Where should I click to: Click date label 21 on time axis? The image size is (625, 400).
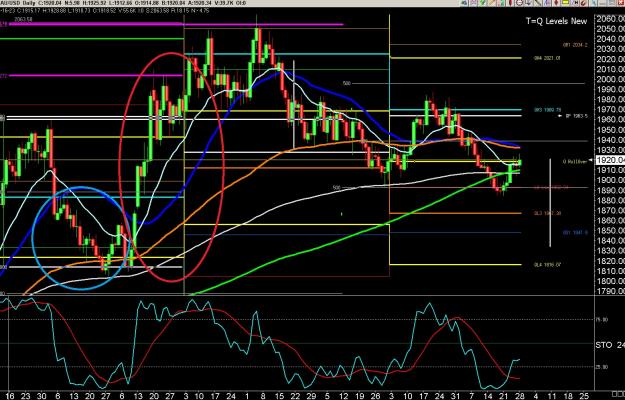(504, 396)
